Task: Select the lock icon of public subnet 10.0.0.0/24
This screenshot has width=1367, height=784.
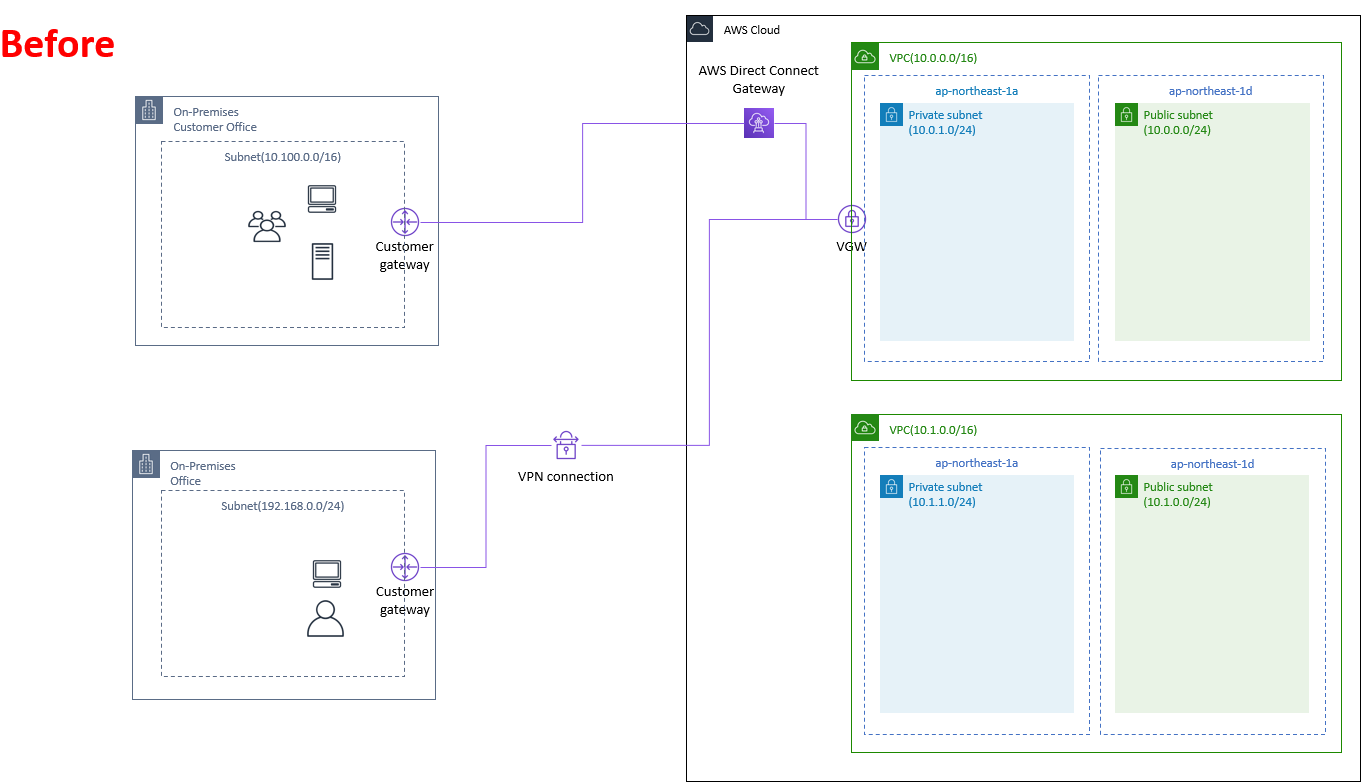Action: pos(1126,115)
